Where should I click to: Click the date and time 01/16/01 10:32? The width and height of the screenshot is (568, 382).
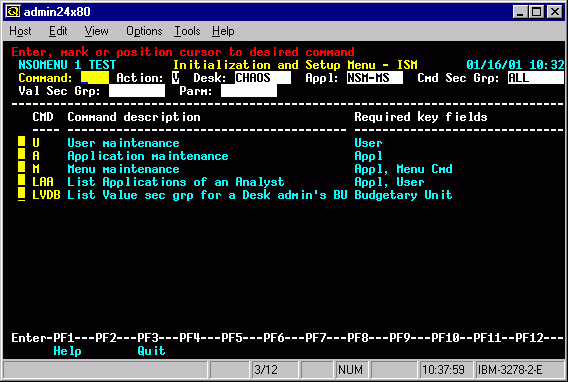click(515, 65)
